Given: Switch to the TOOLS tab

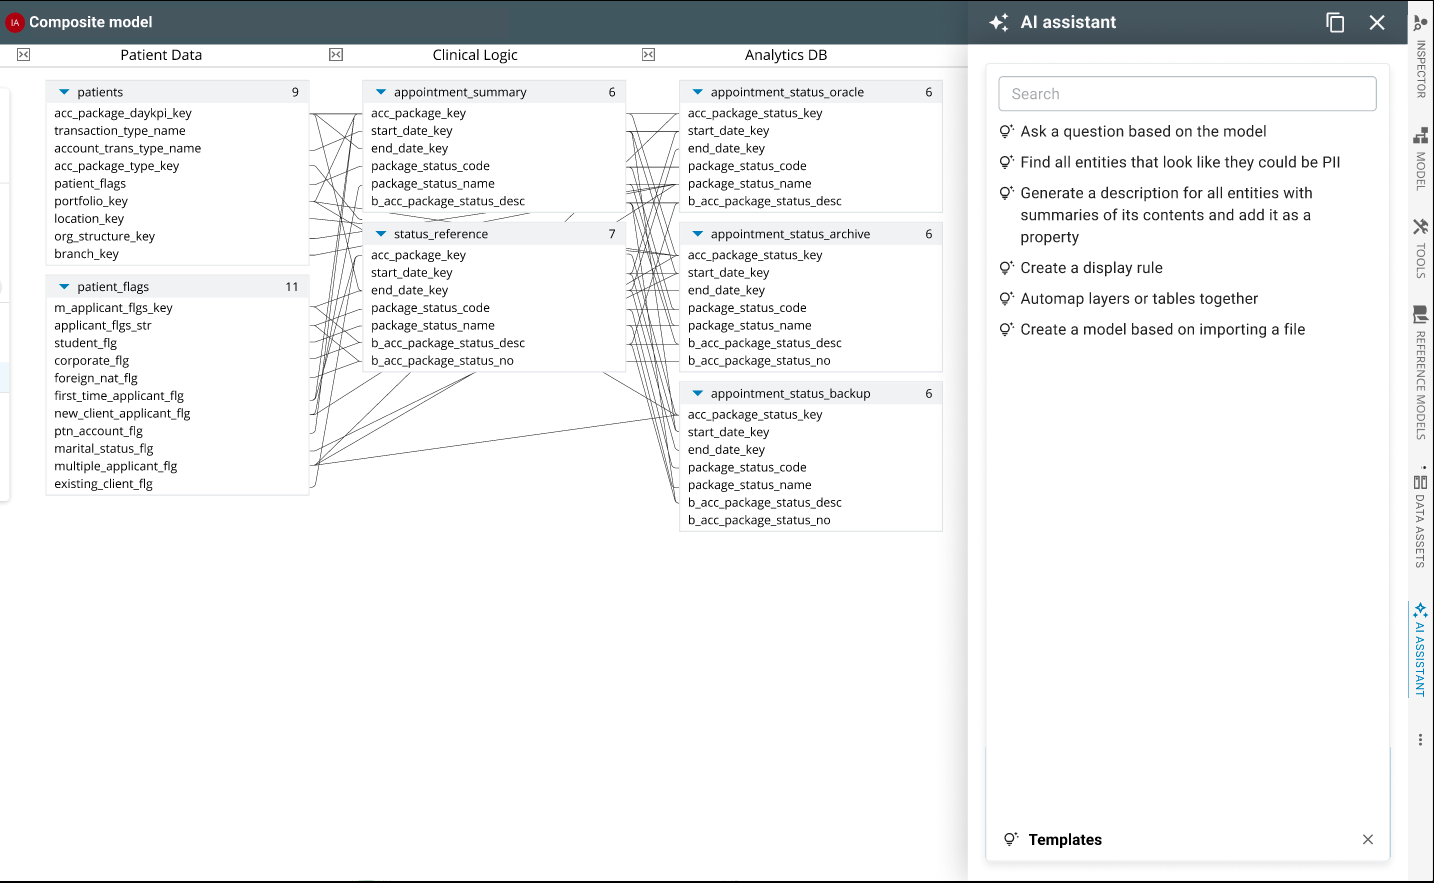Looking at the screenshot, I should [x=1421, y=250].
